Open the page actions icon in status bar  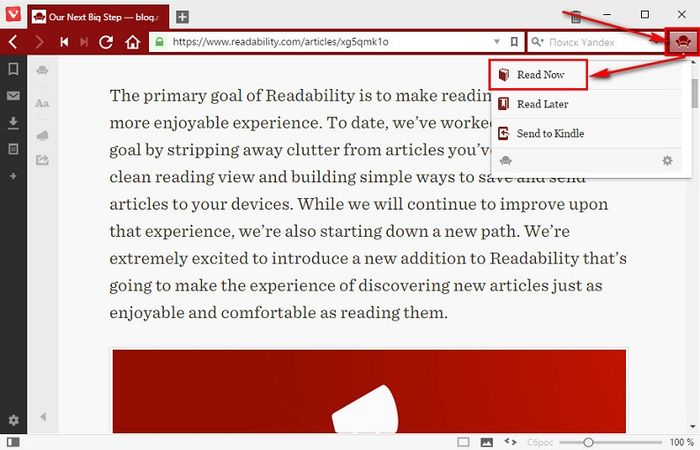pos(510,441)
